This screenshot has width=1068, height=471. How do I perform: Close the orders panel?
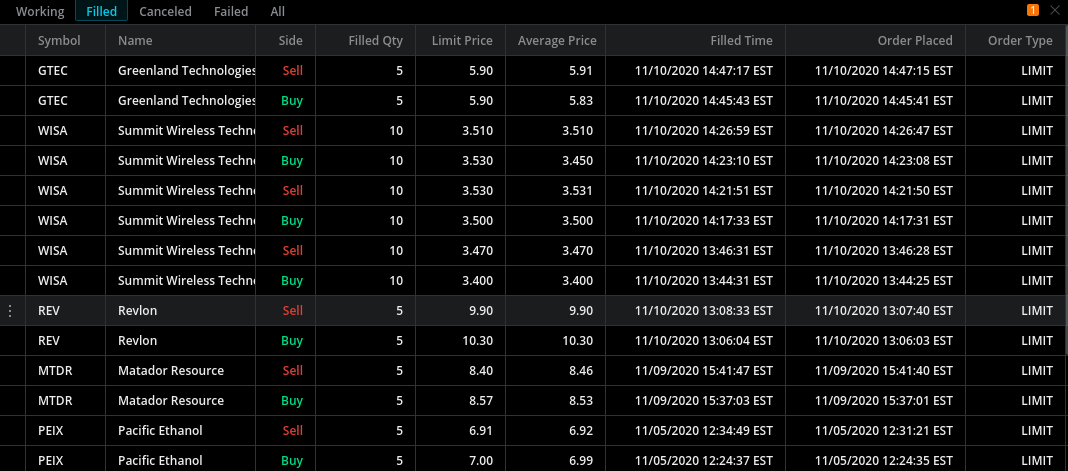1054,10
